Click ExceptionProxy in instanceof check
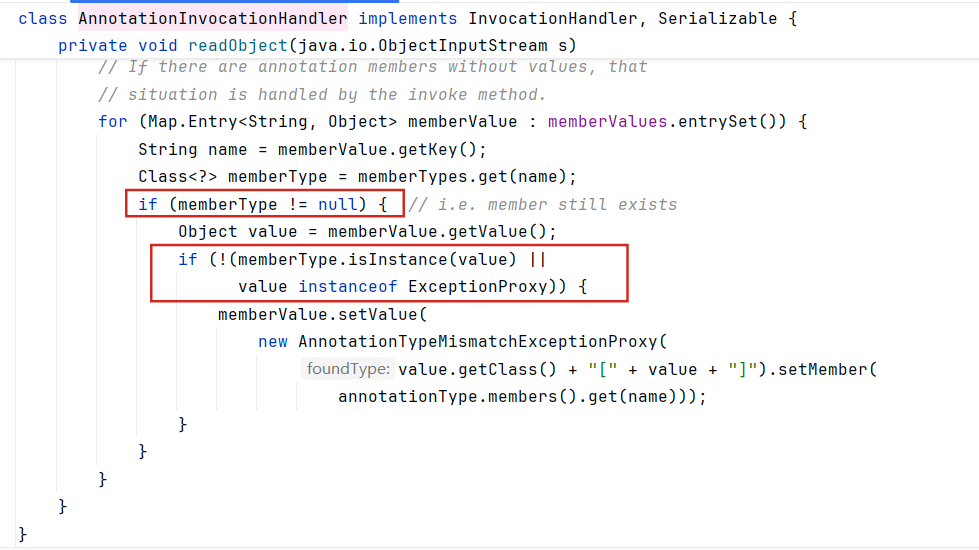The width and height of the screenshot is (979, 550). (x=478, y=287)
